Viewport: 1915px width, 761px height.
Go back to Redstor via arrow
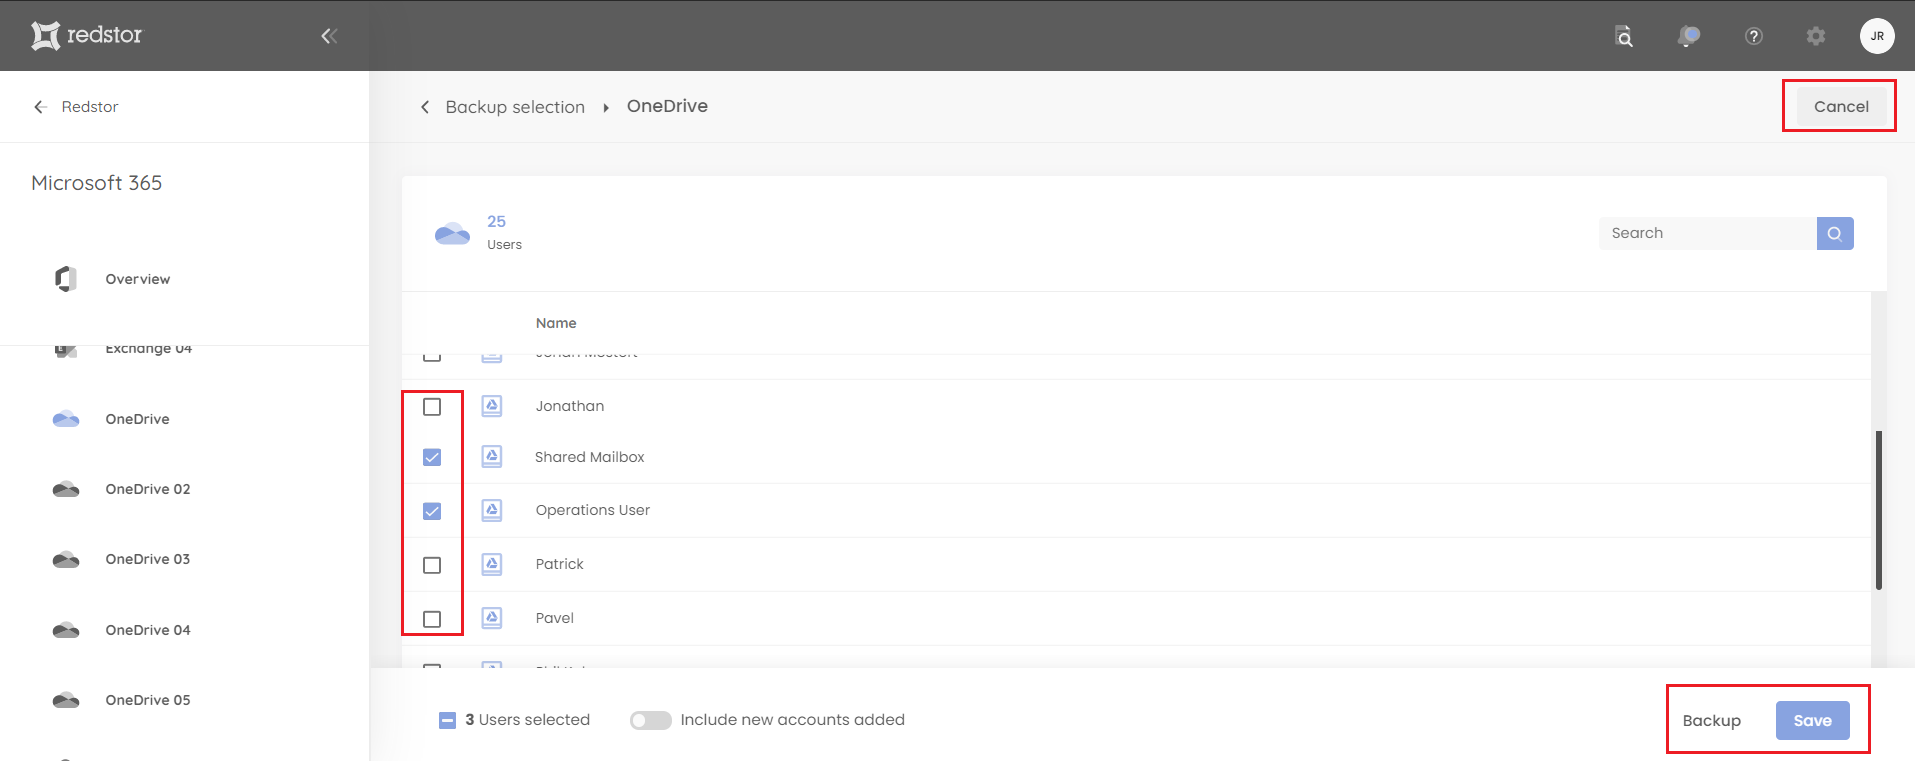[x=40, y=107]
